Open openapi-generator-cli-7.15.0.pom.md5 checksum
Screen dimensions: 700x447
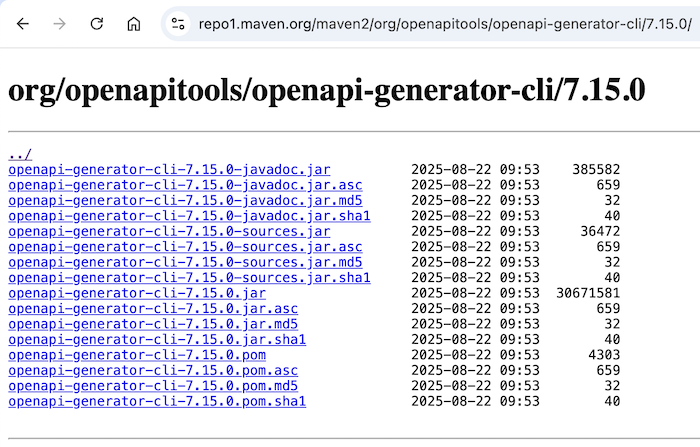(x=153, y=386)
